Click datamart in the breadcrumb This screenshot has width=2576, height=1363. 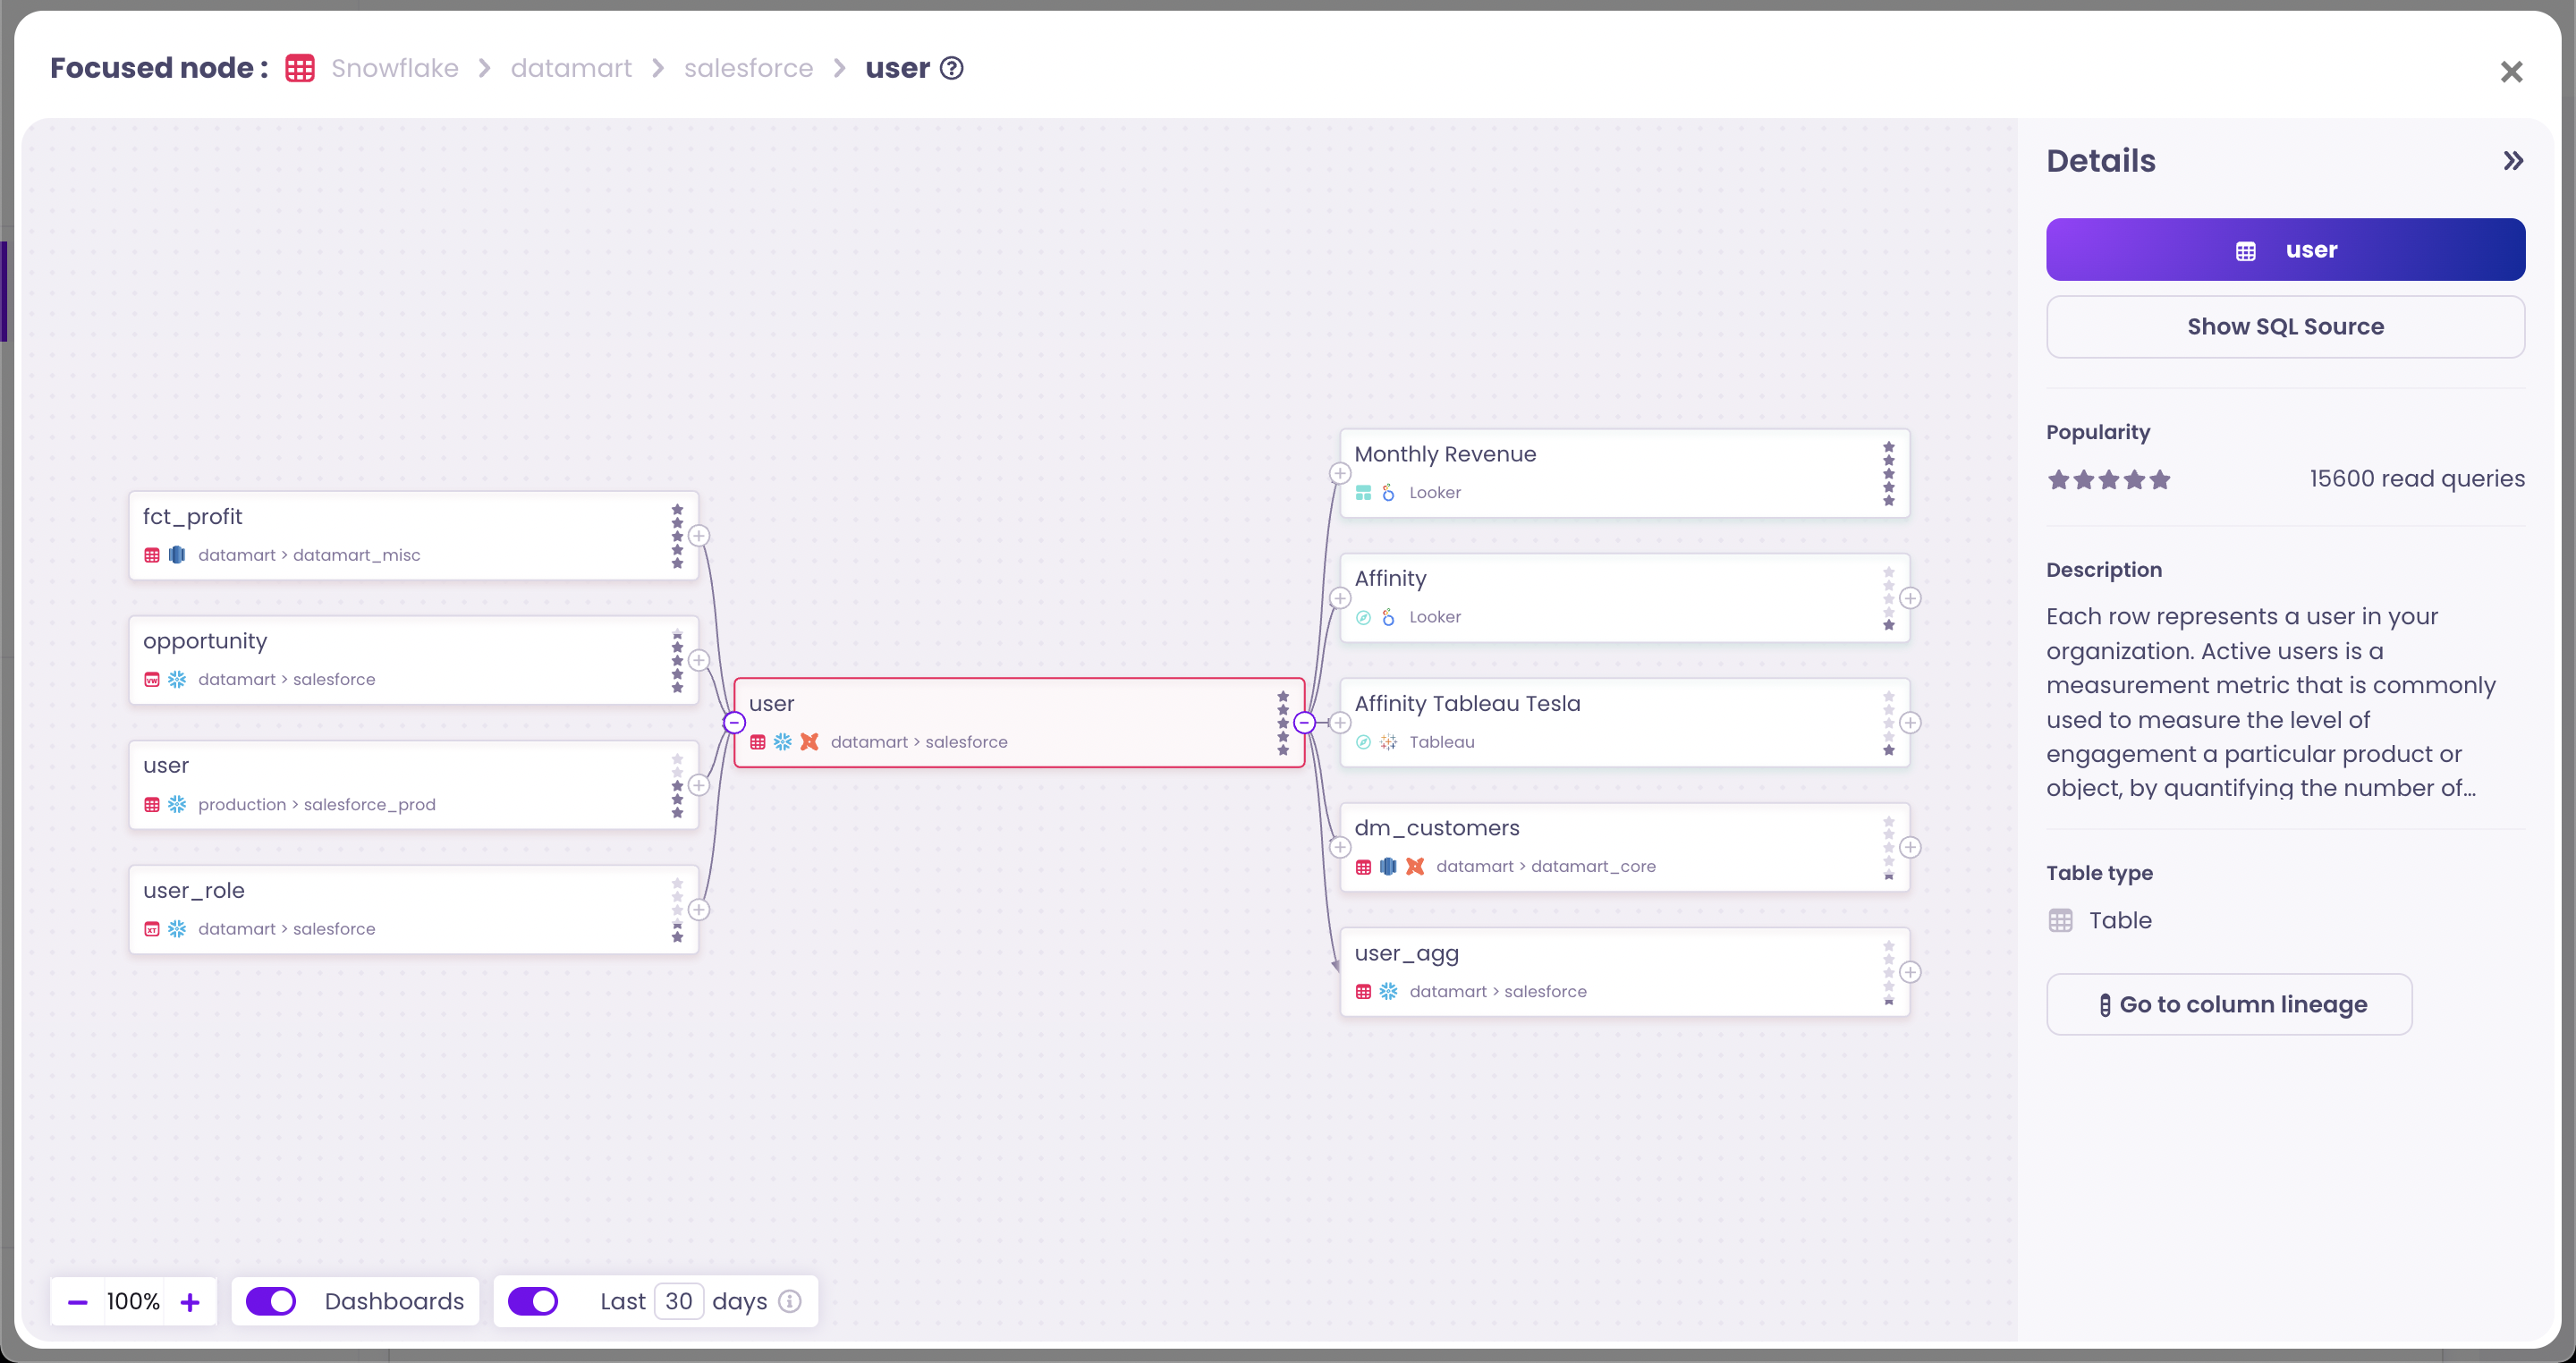pyautogui.click(x=571, y=68)
